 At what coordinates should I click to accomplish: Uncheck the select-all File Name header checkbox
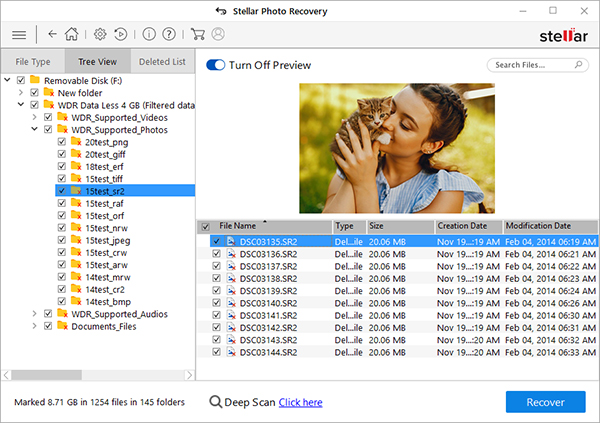tap(205, 227)
